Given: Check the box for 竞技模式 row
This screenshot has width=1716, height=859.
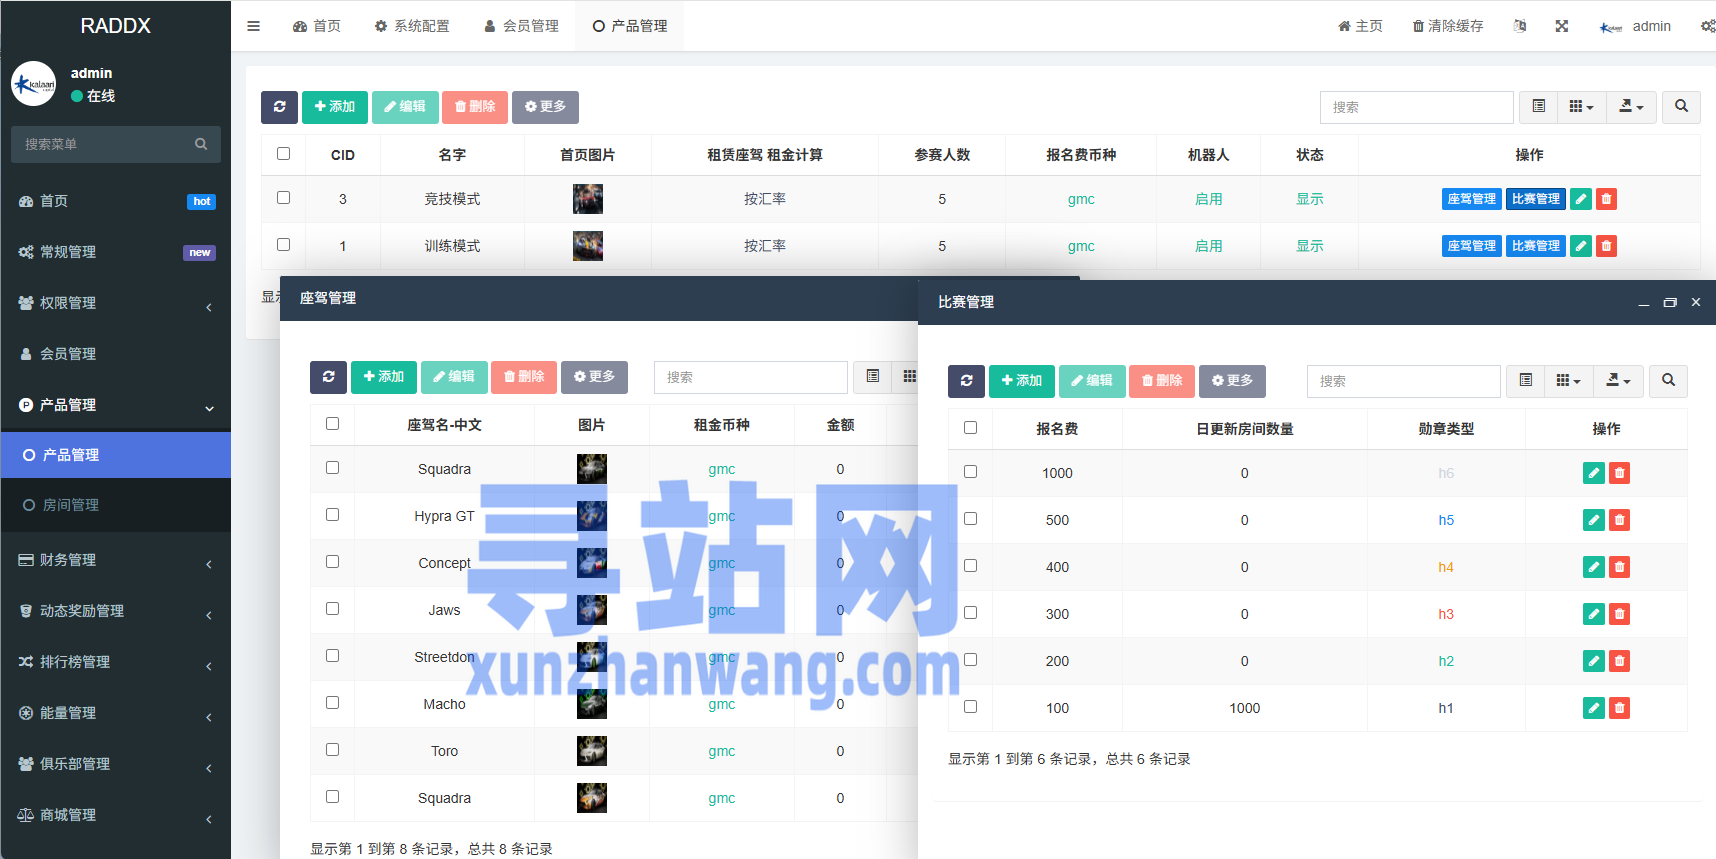Looking at the screenshot, I should 283,198.
